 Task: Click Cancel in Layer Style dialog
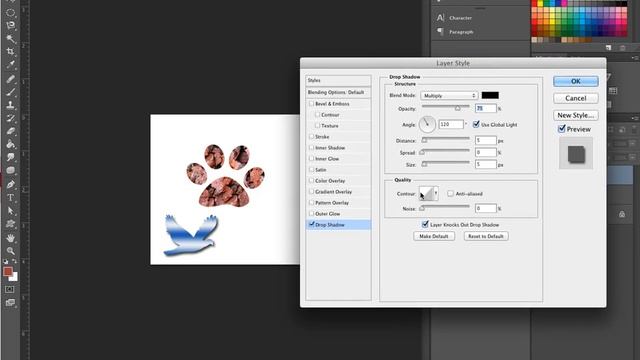coord(576,98)
